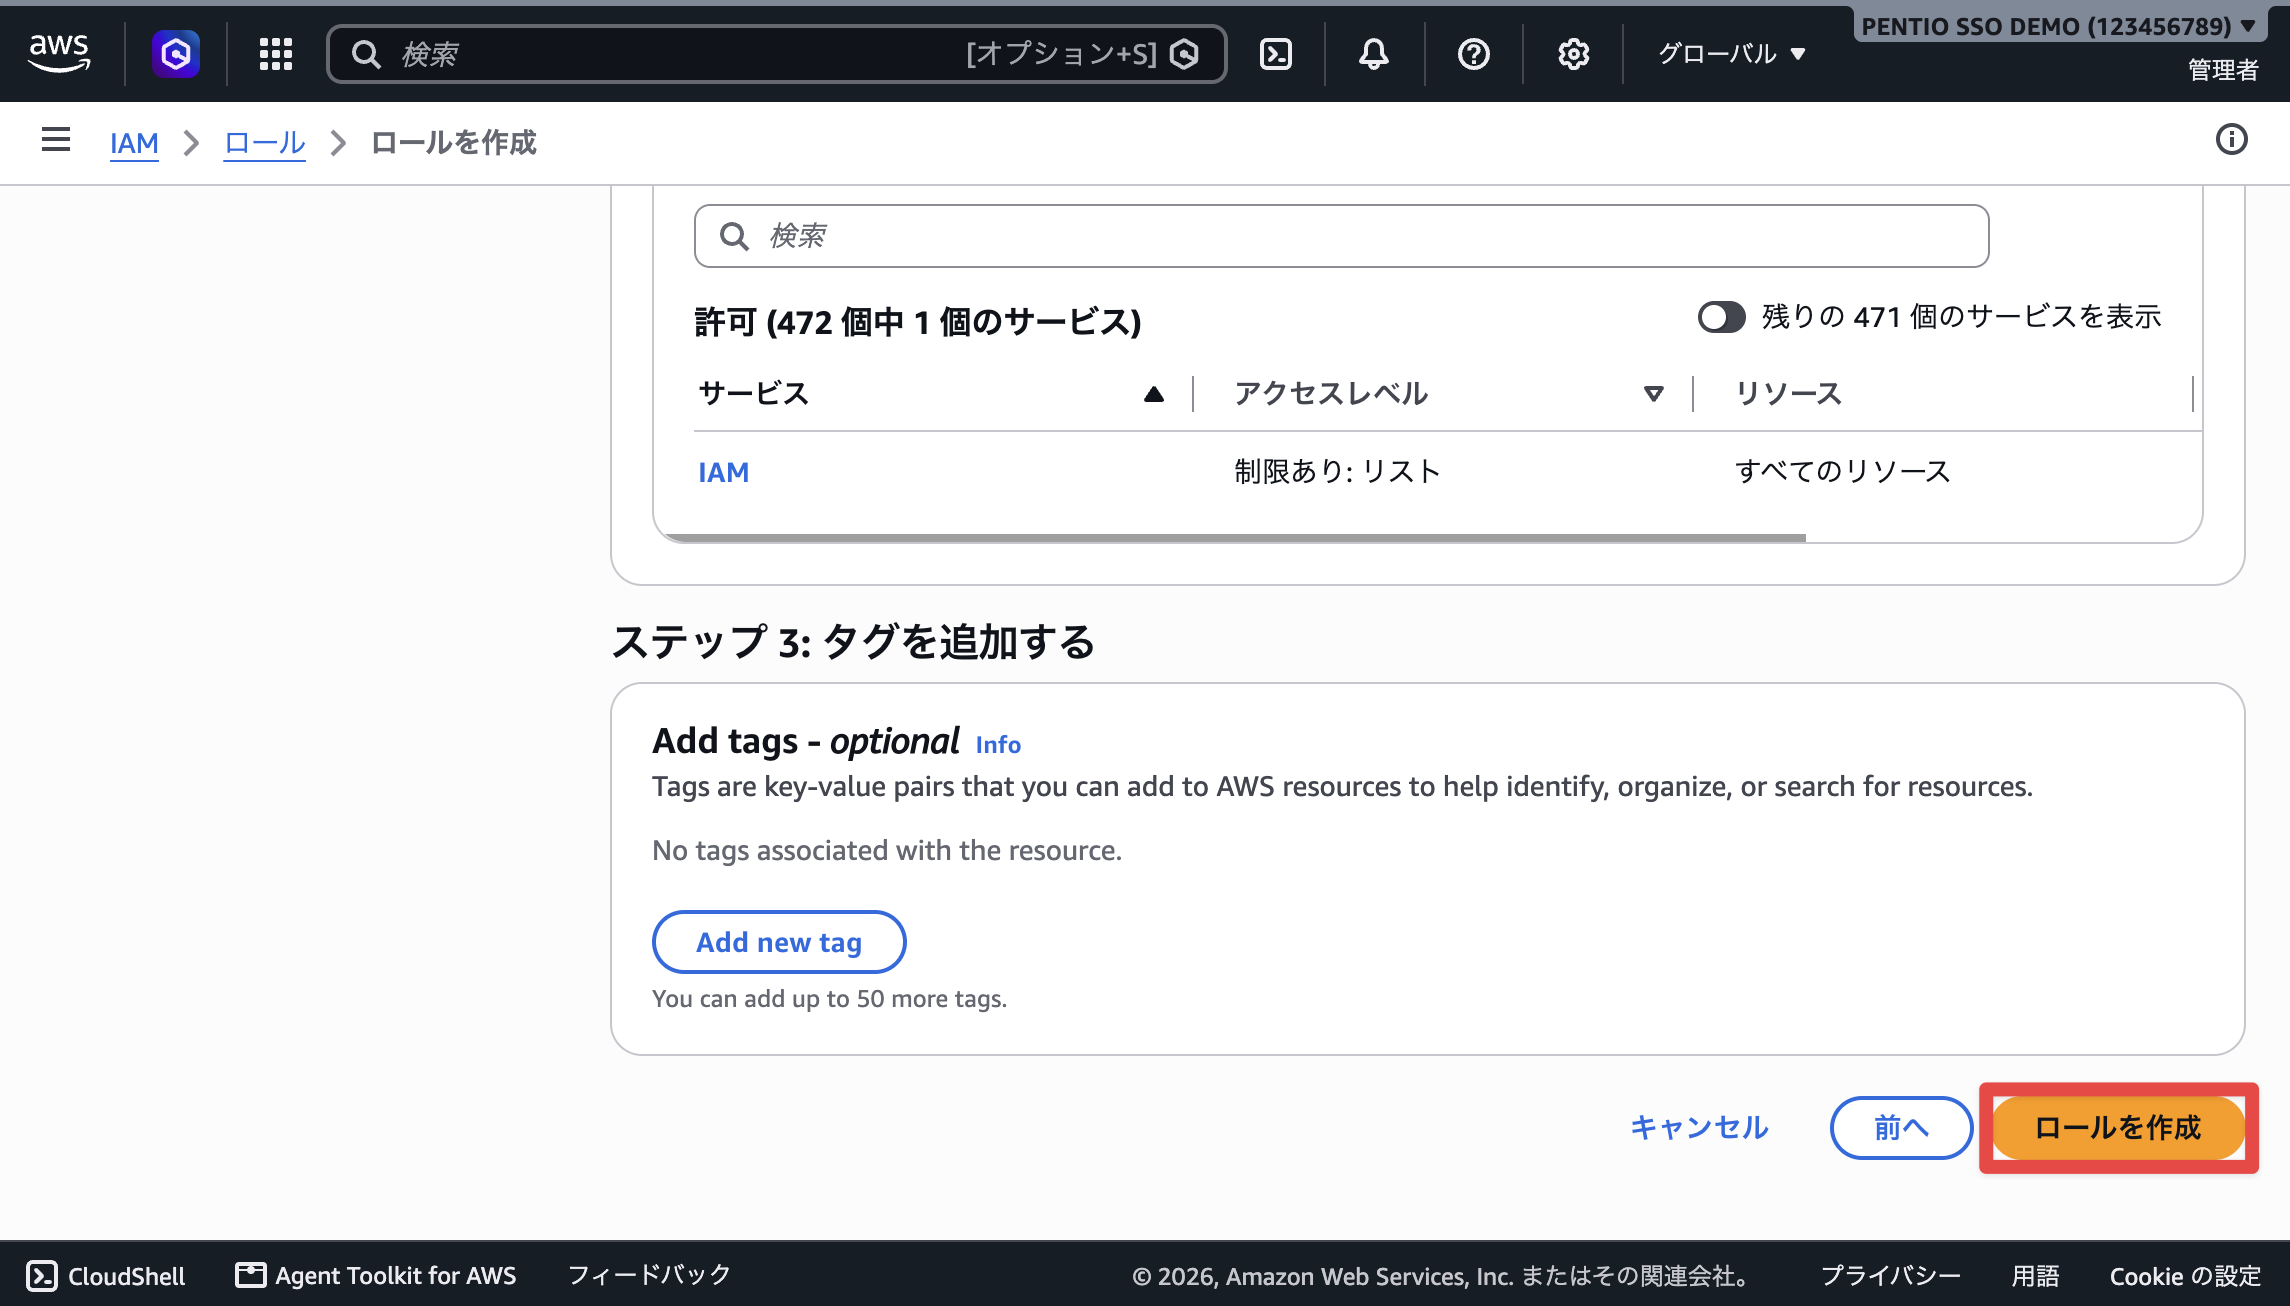Click the リソース column header
This screenshot has width=2290, height=1306.
1788,394
